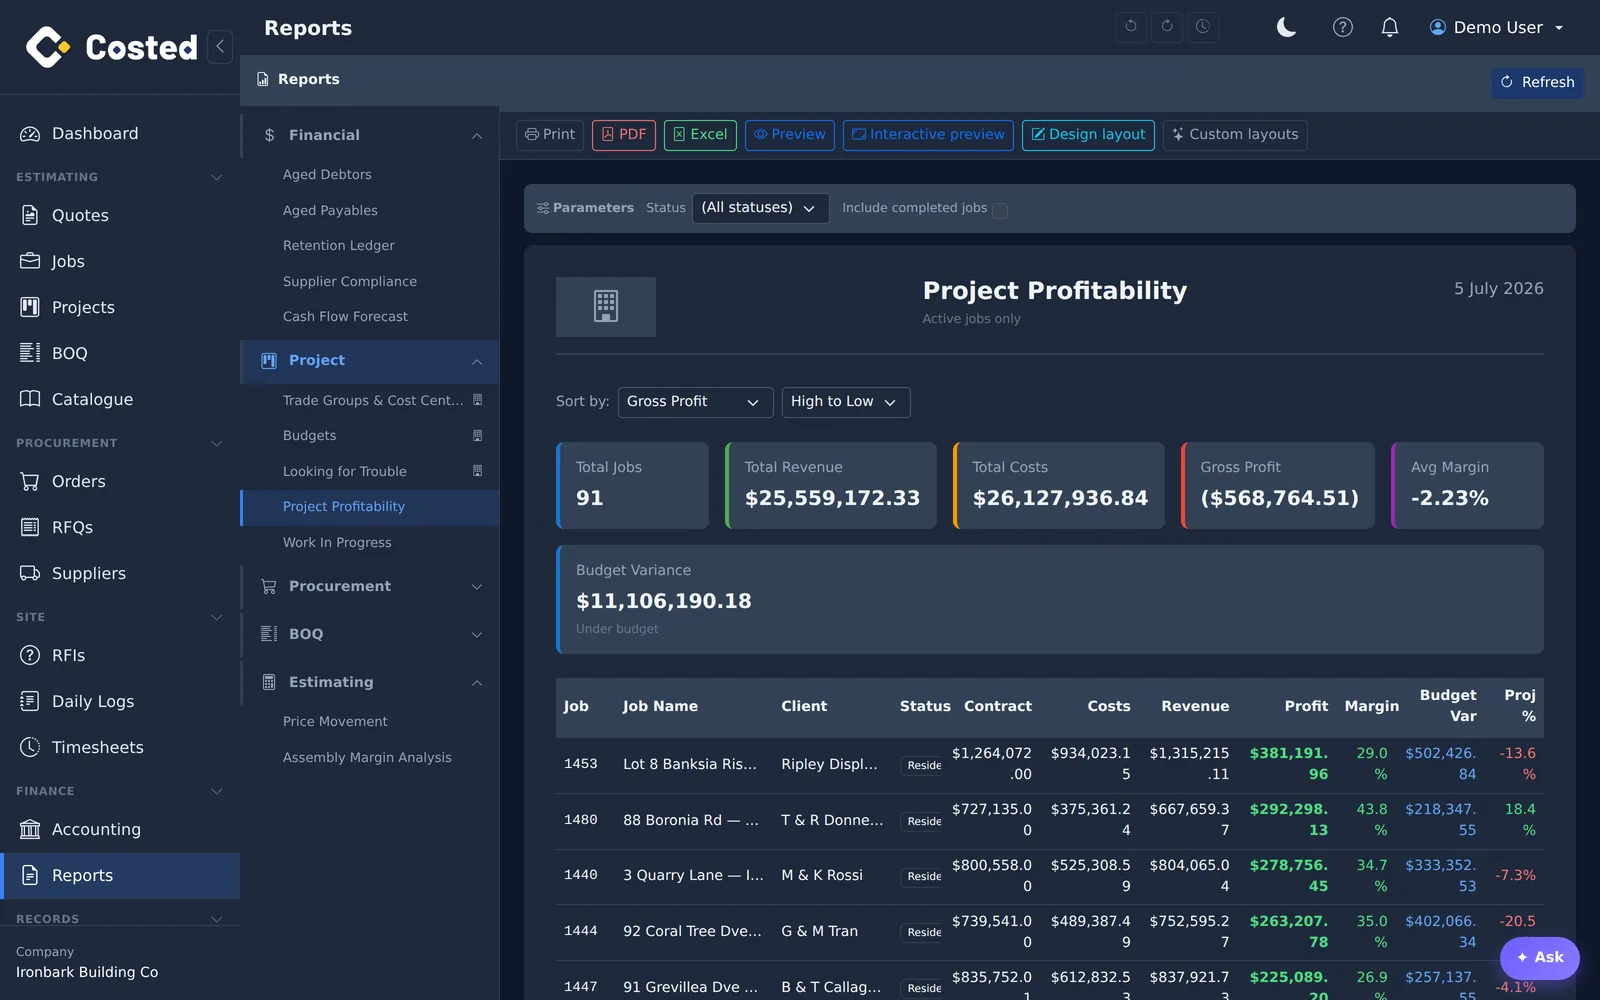Launch Interactive preview

click(928, 135)
